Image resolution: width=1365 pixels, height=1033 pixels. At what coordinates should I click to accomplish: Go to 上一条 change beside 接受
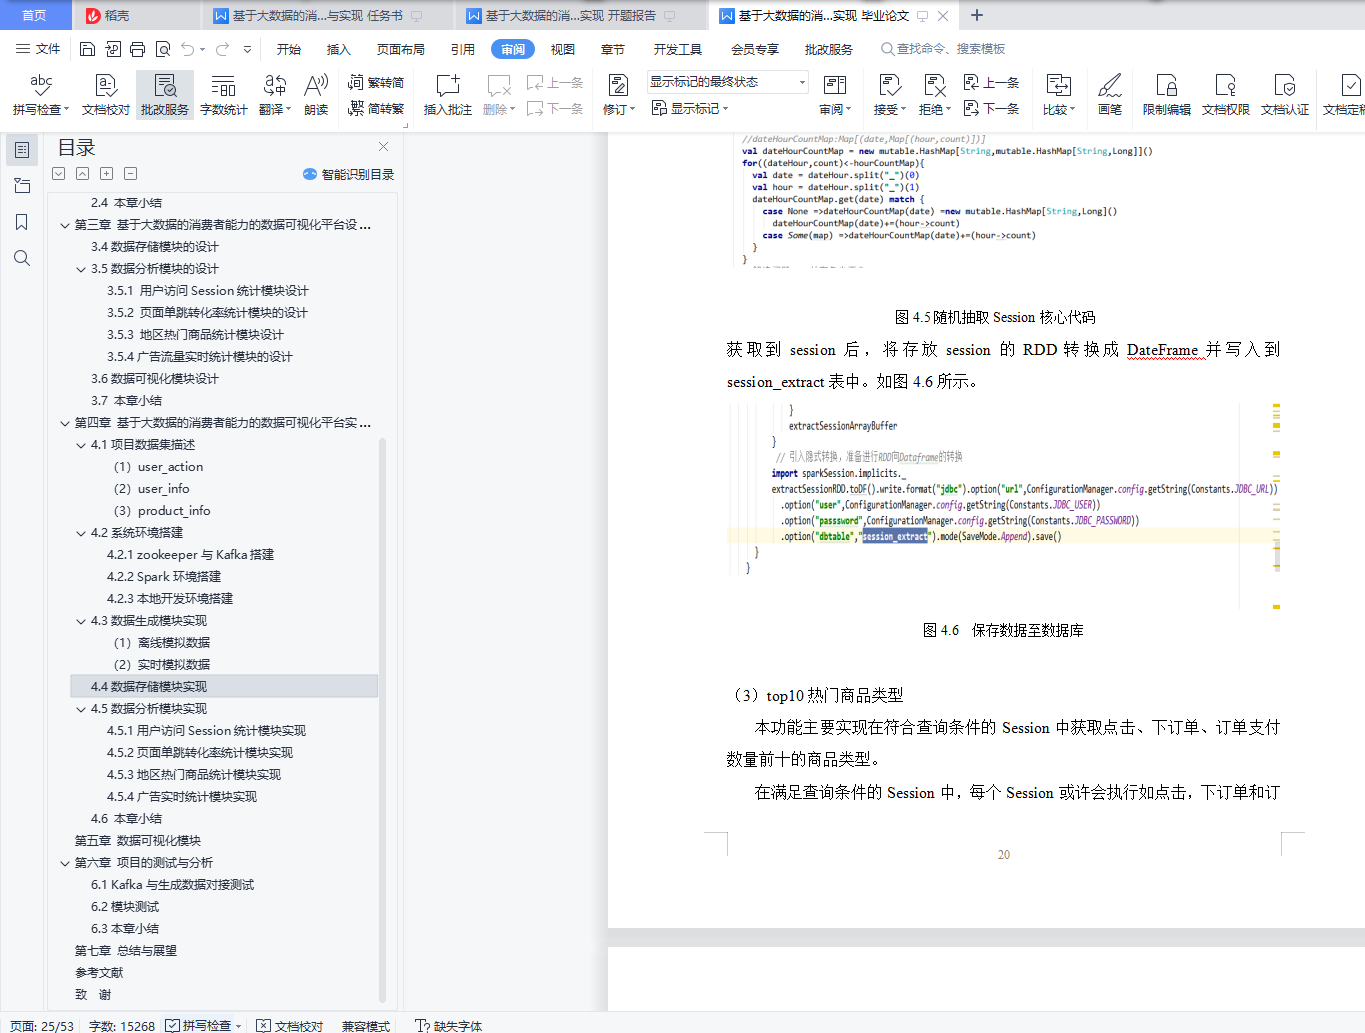(991, 82)
